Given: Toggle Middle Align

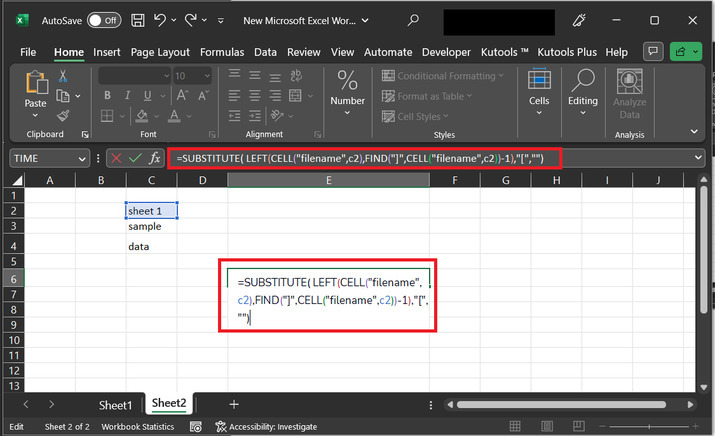Looking at the screenshot, I should [x=255, y=76].
